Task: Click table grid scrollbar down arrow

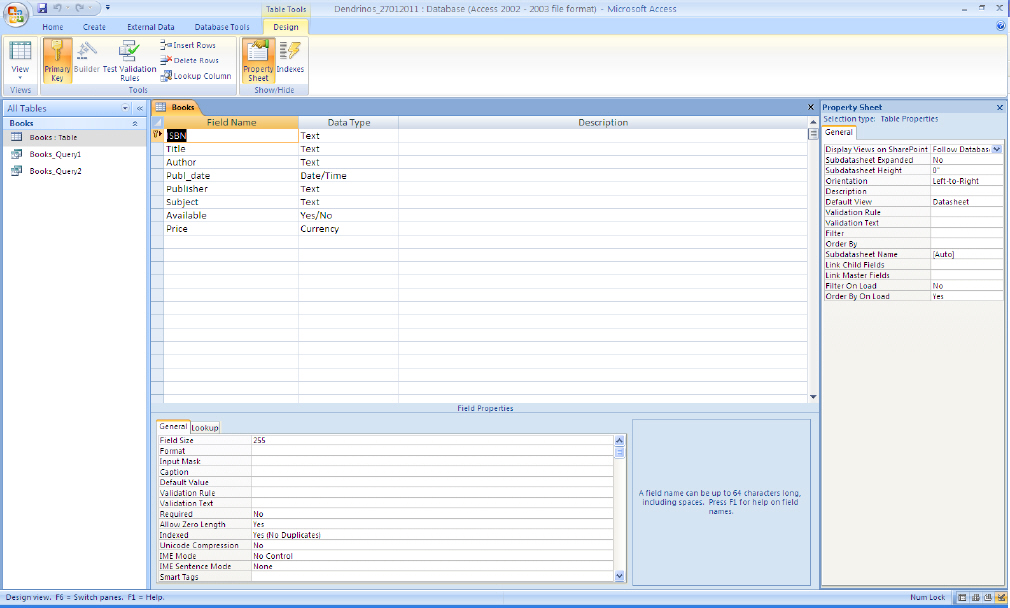Action: coord(813,397)
